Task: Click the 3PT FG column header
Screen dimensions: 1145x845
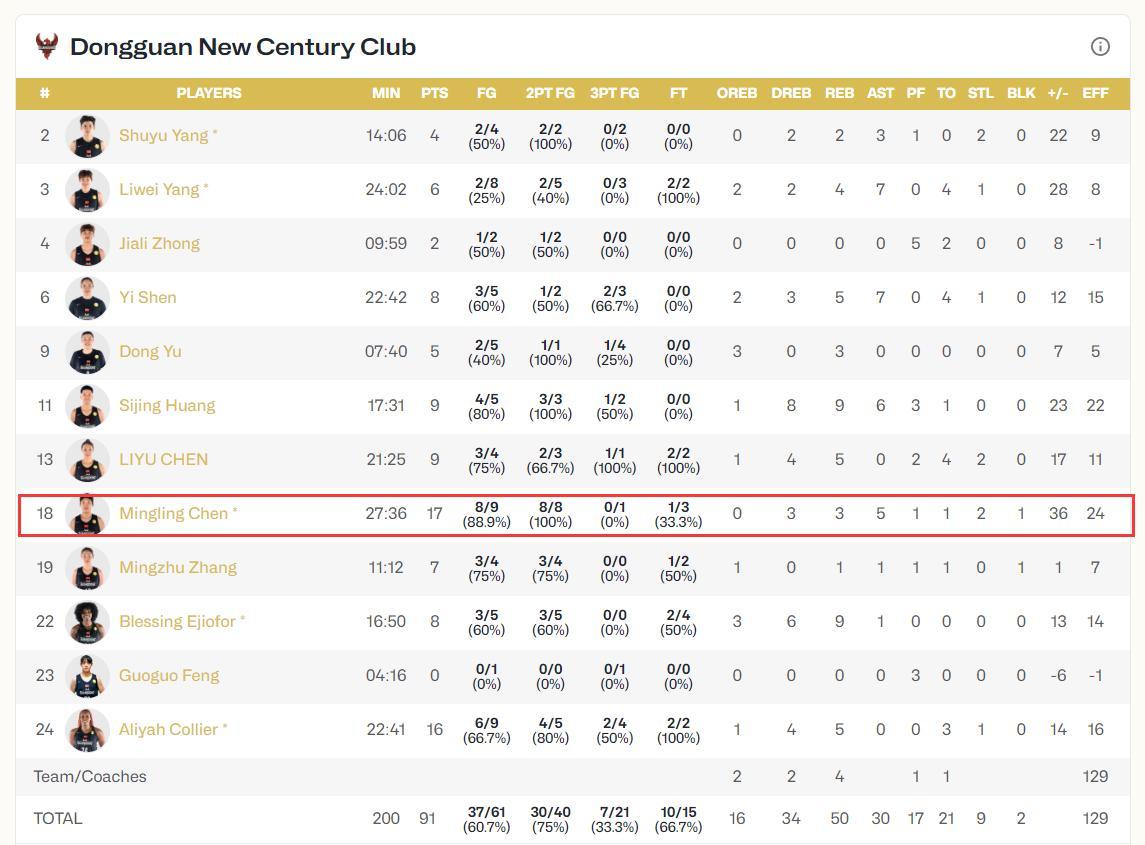Action: tap(614, 93)
